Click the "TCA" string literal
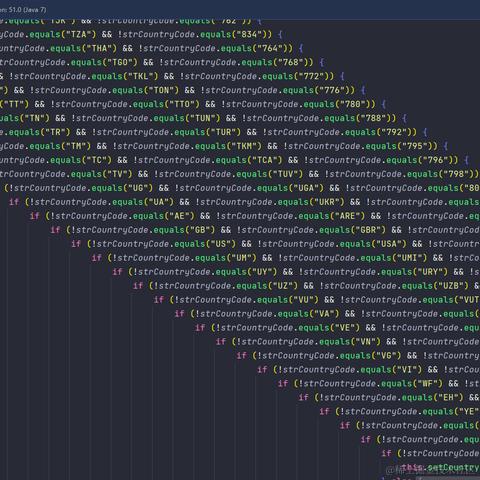This screenshot has width=480, height=480. pyautogui.click(x=265, y=160)
